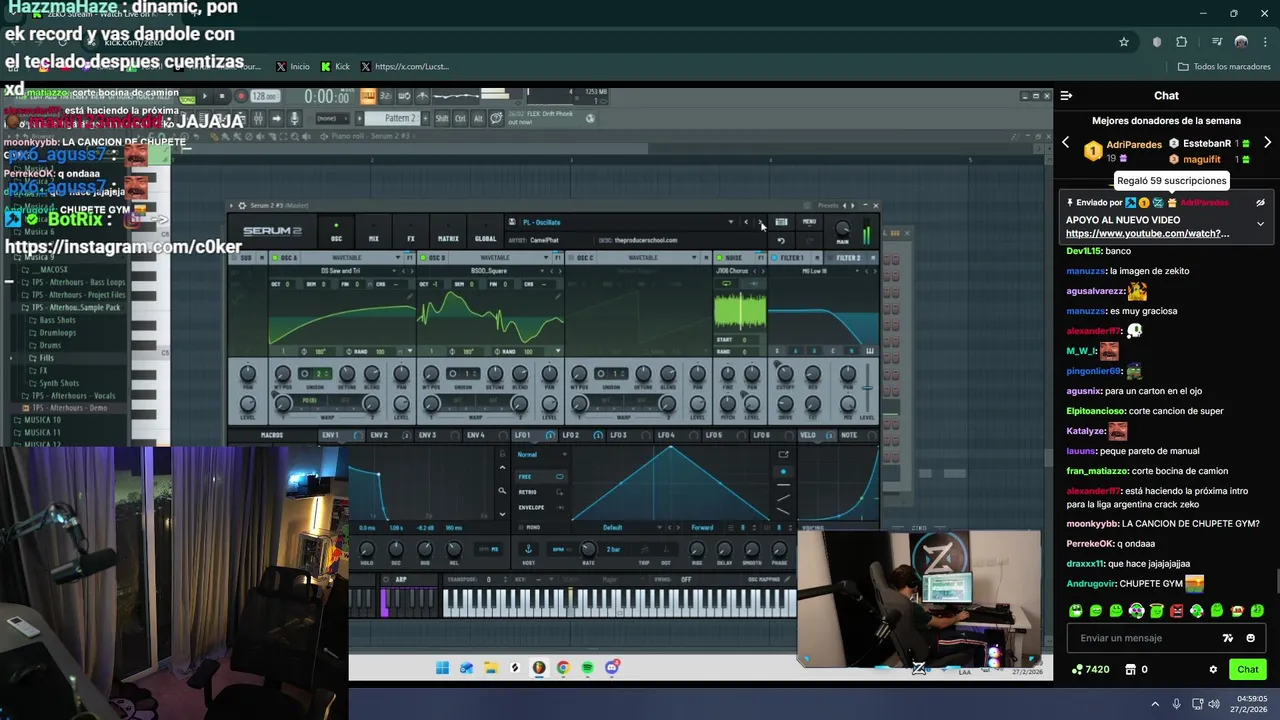Viewport: 1280px width, 720px height.
Task: Click the FL Studio icon in stream taskbar
Action: tap(539, 668)
